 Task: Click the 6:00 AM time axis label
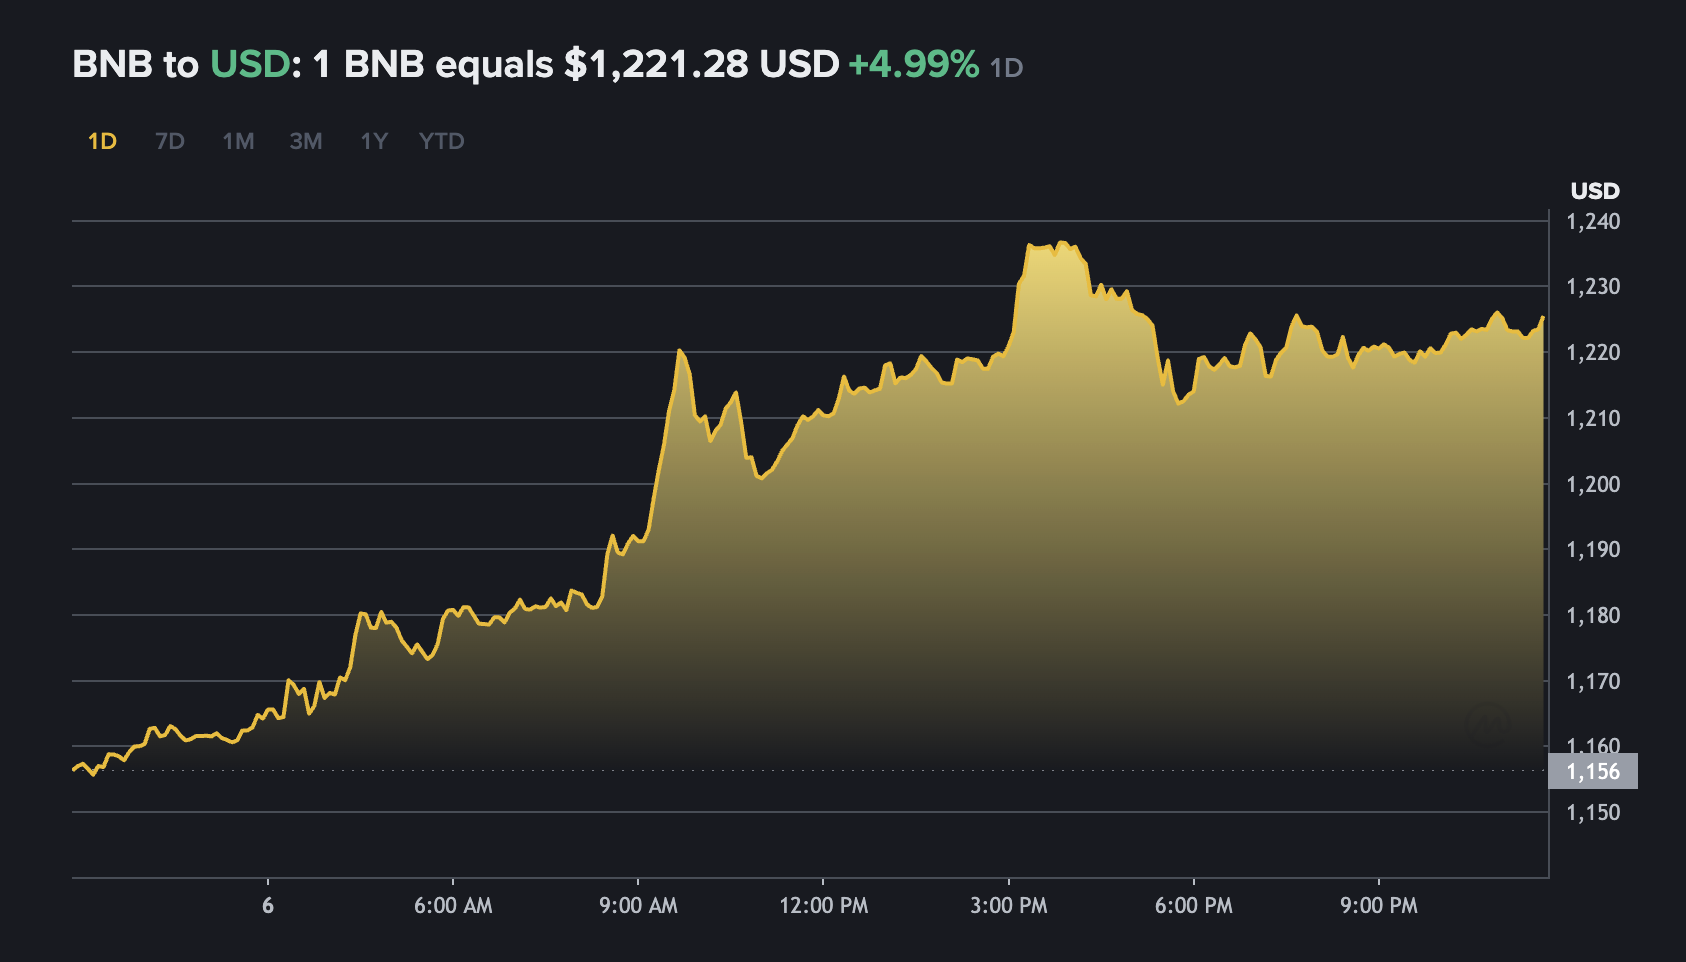(x=453, y=906)
